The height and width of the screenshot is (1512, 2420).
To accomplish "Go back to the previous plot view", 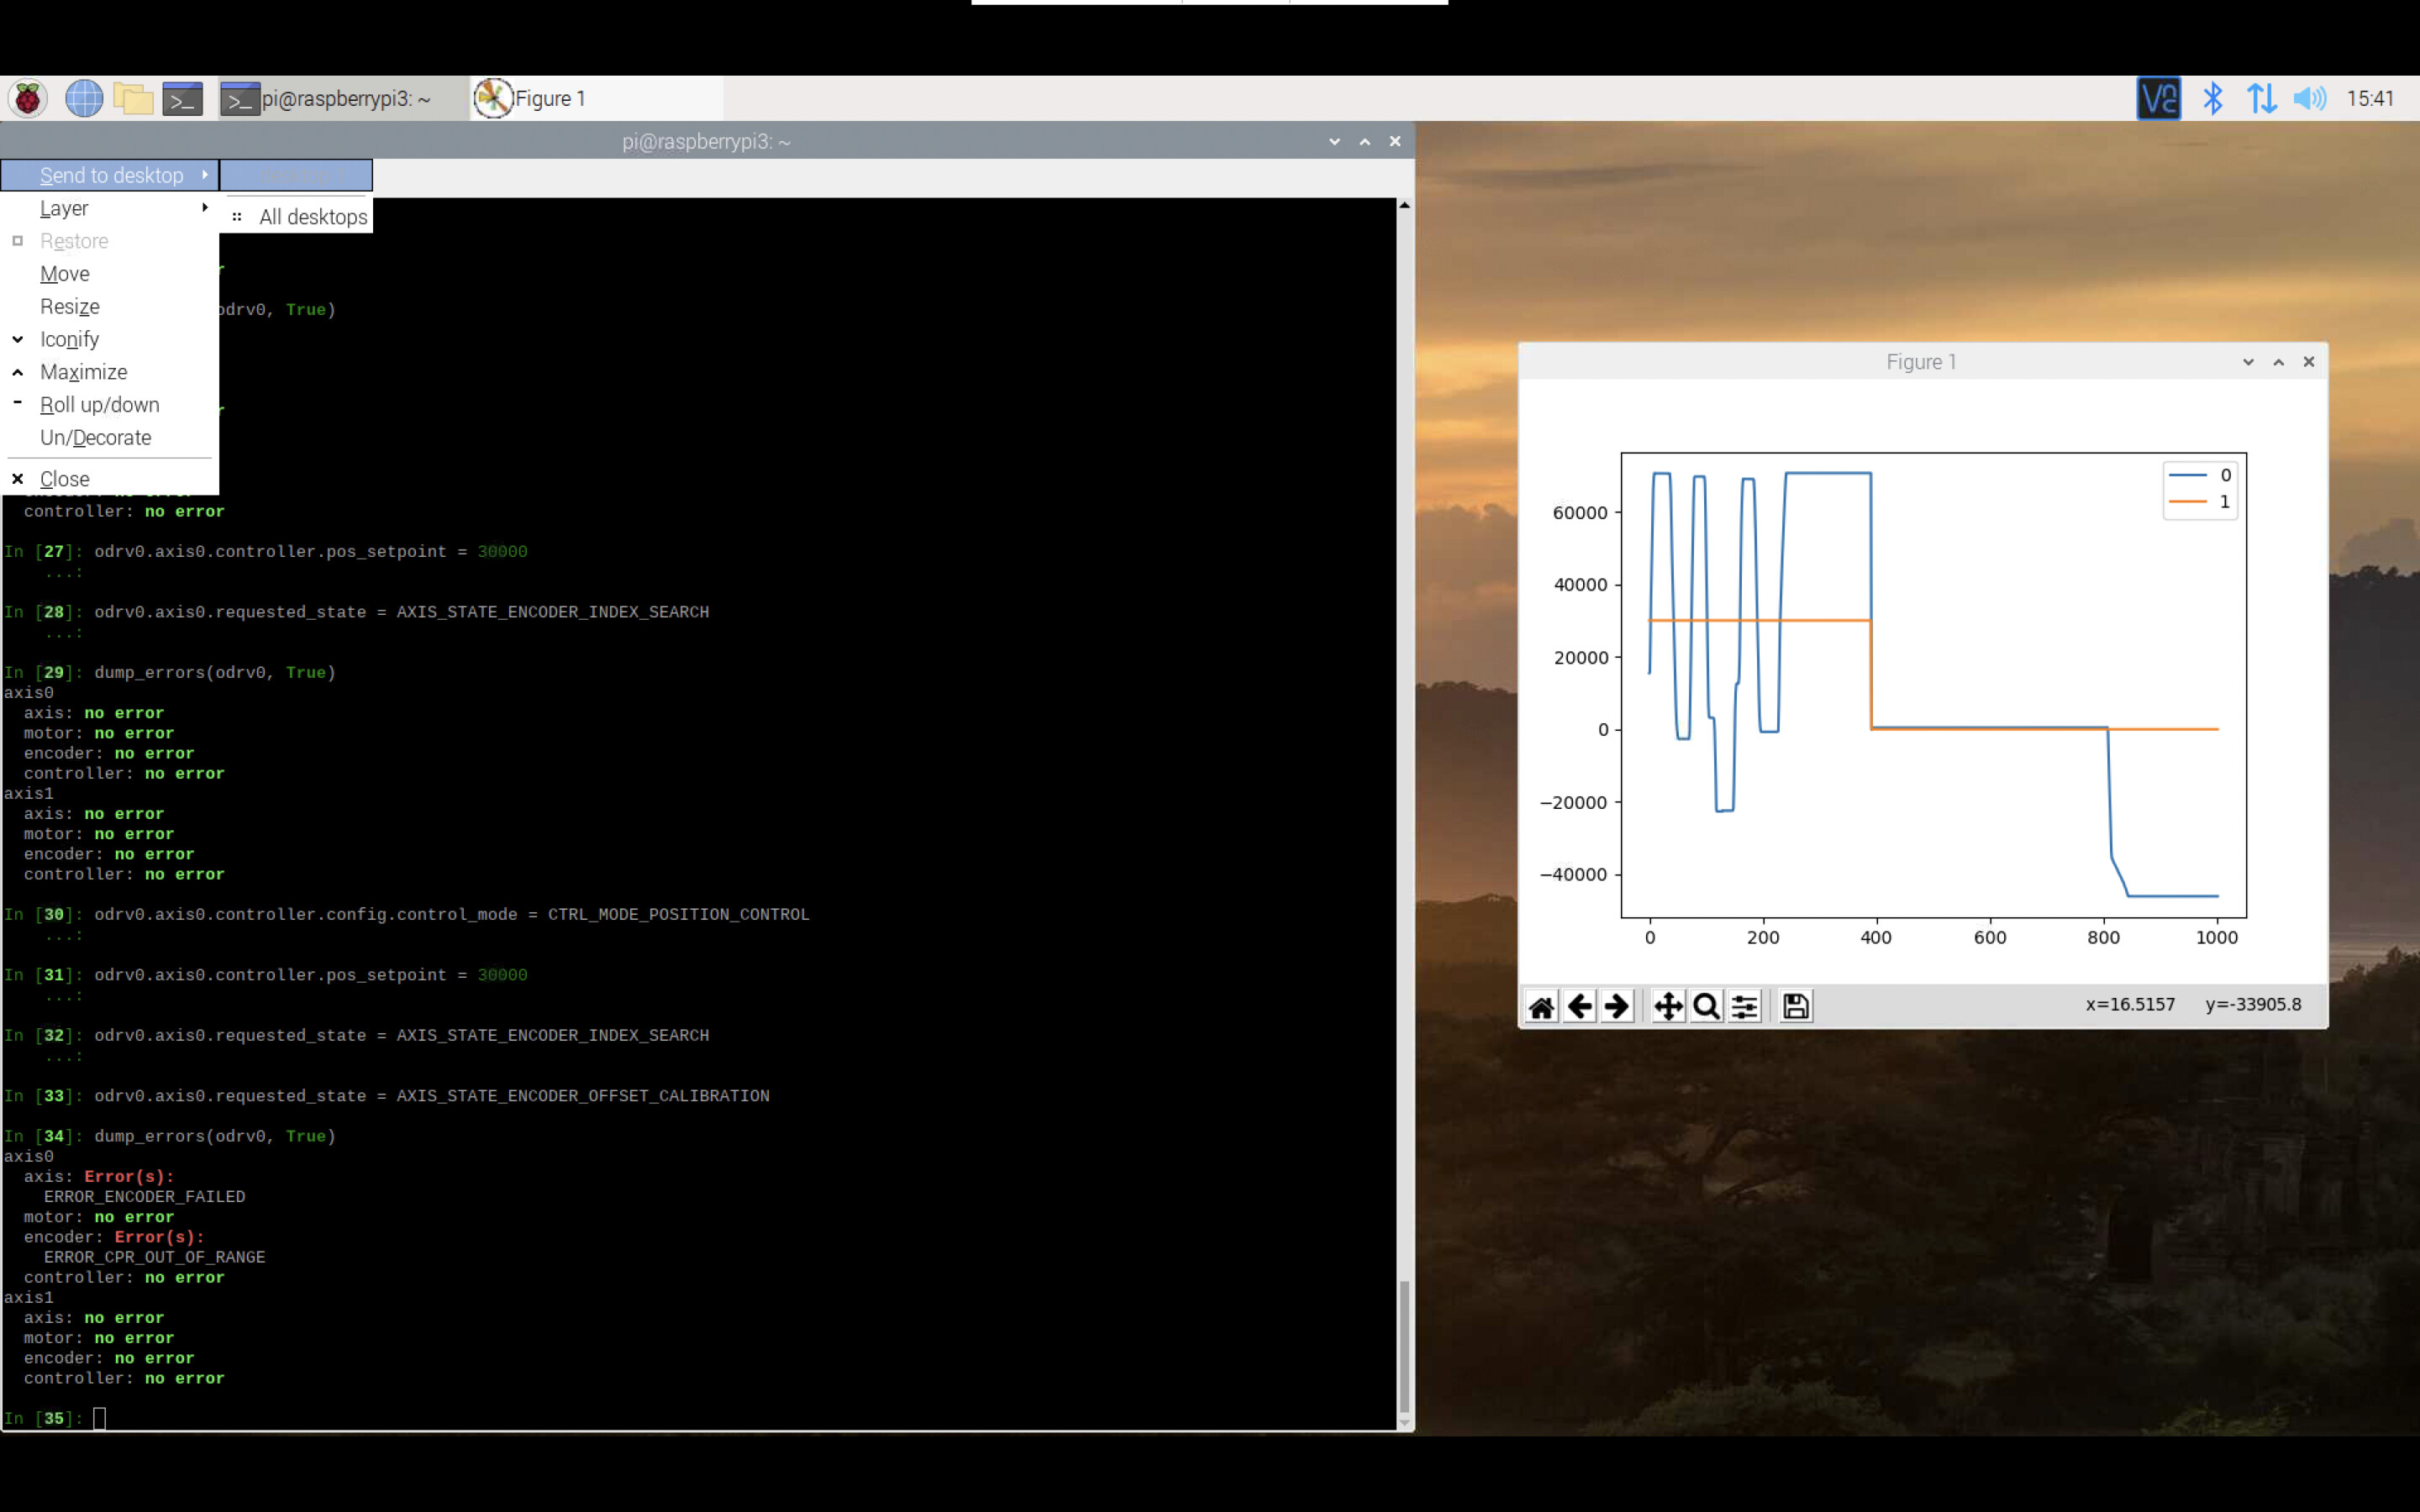I will point(1578,1005).
